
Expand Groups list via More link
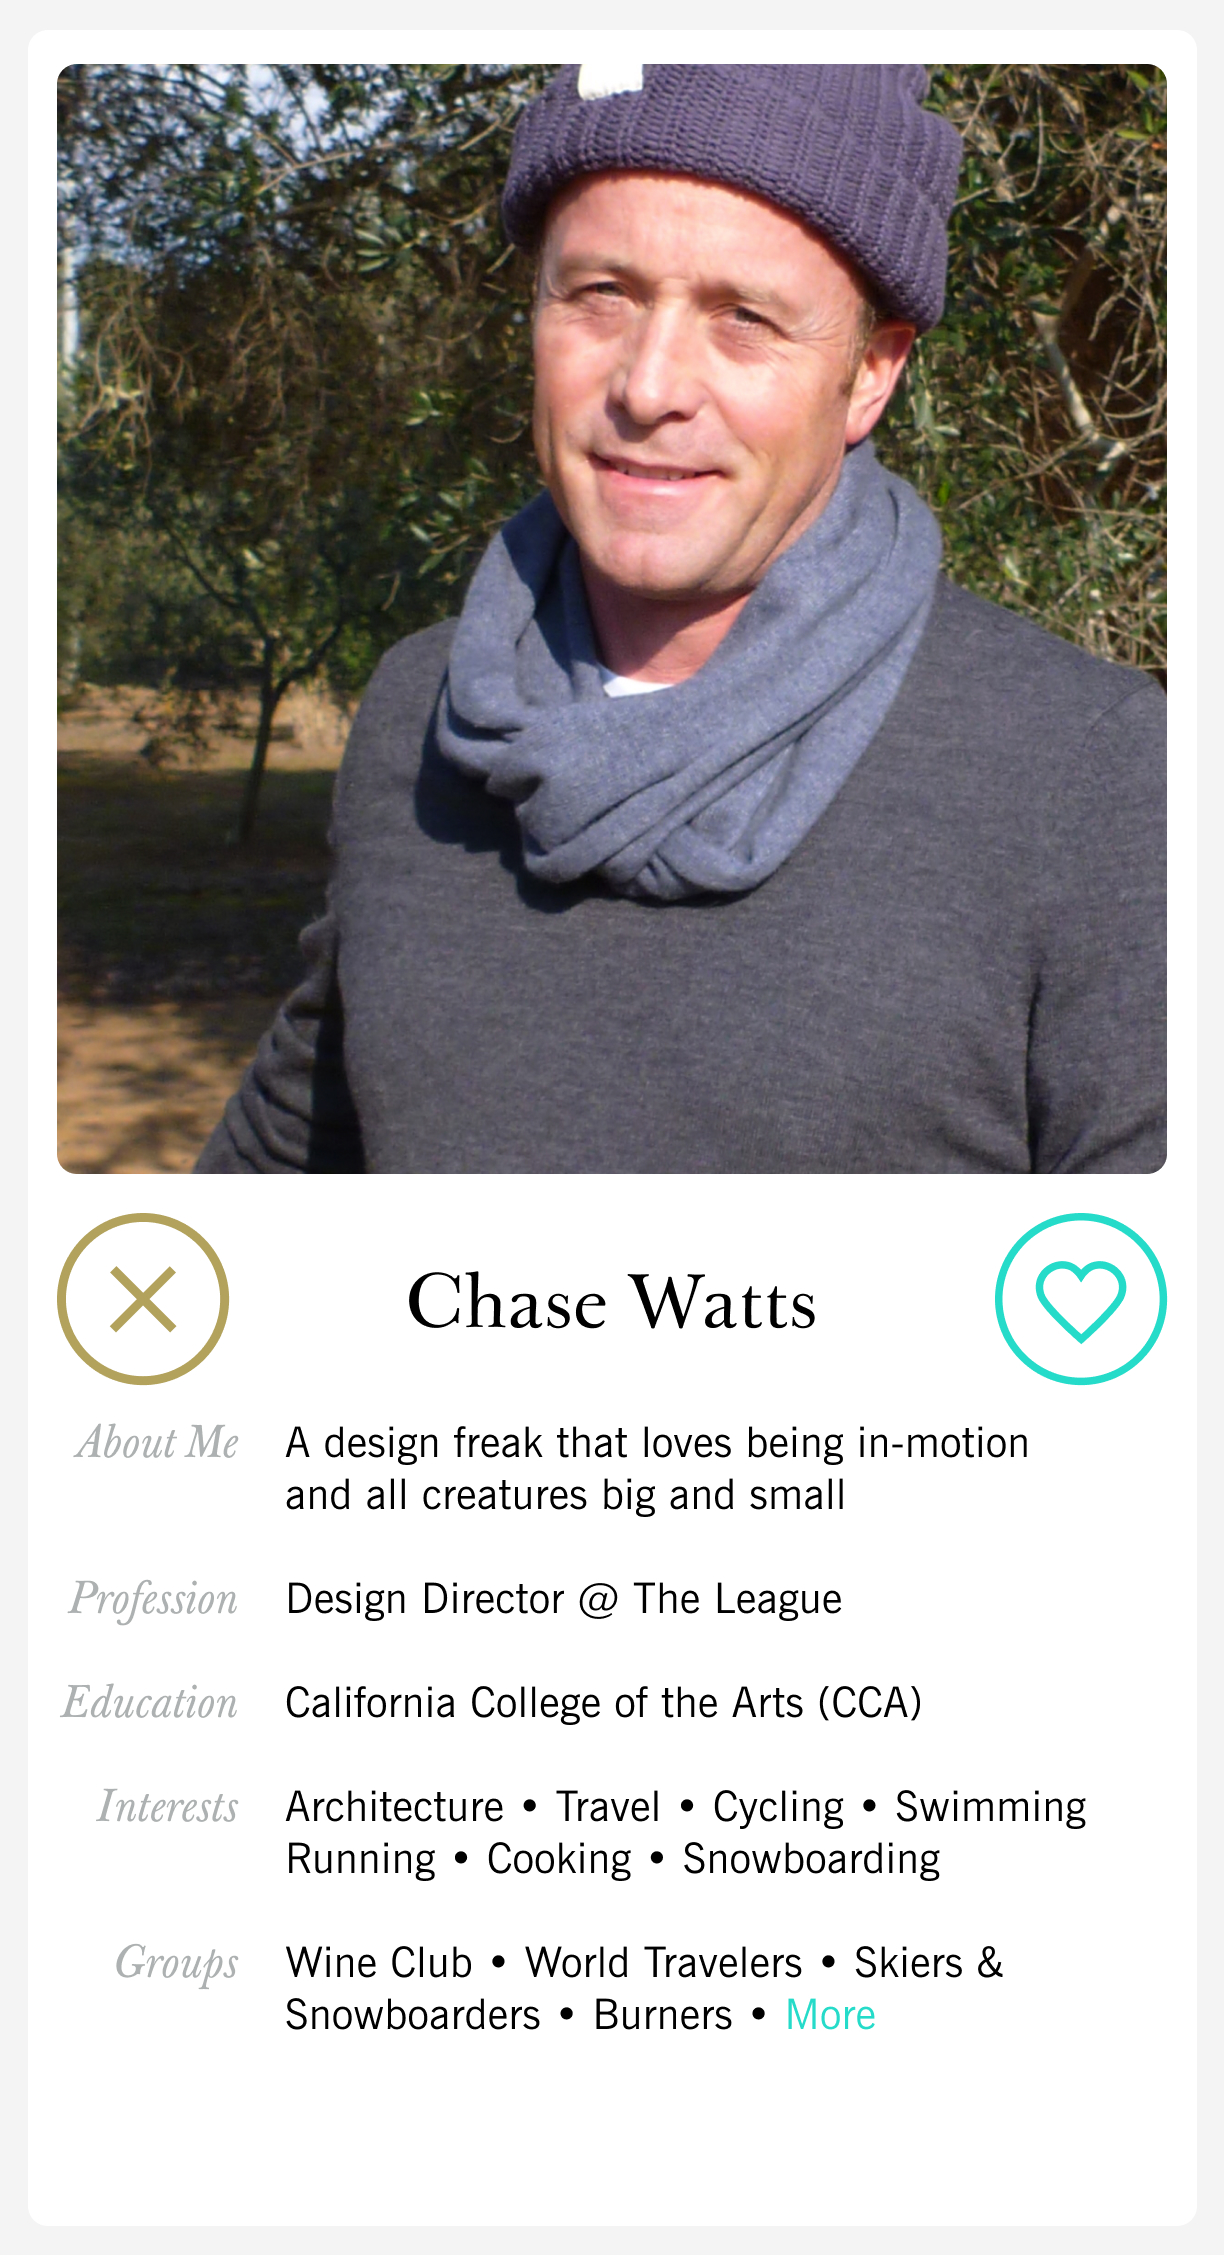pyautogui.click(x=830, y=2015)
